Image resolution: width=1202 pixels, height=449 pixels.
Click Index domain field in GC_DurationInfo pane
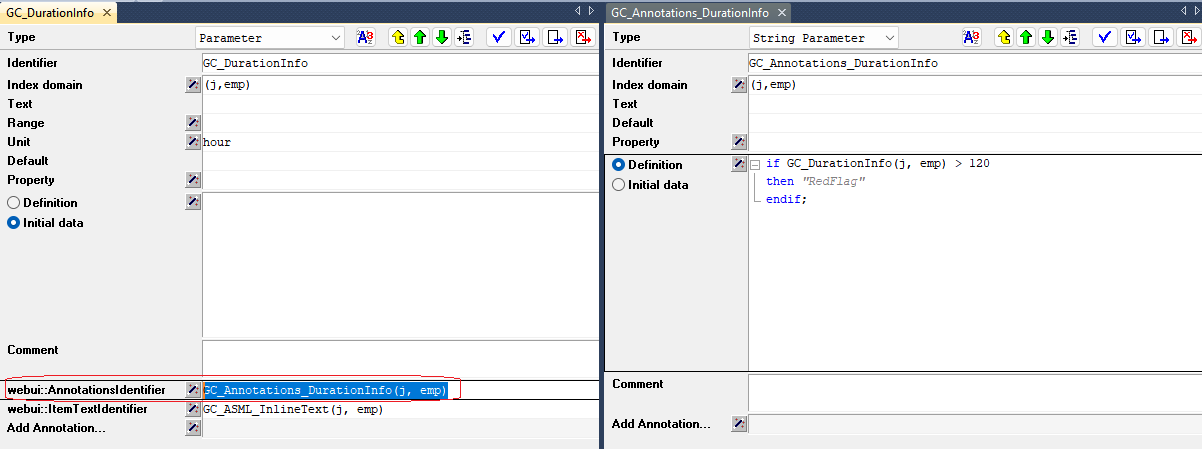tap(400, 85)
